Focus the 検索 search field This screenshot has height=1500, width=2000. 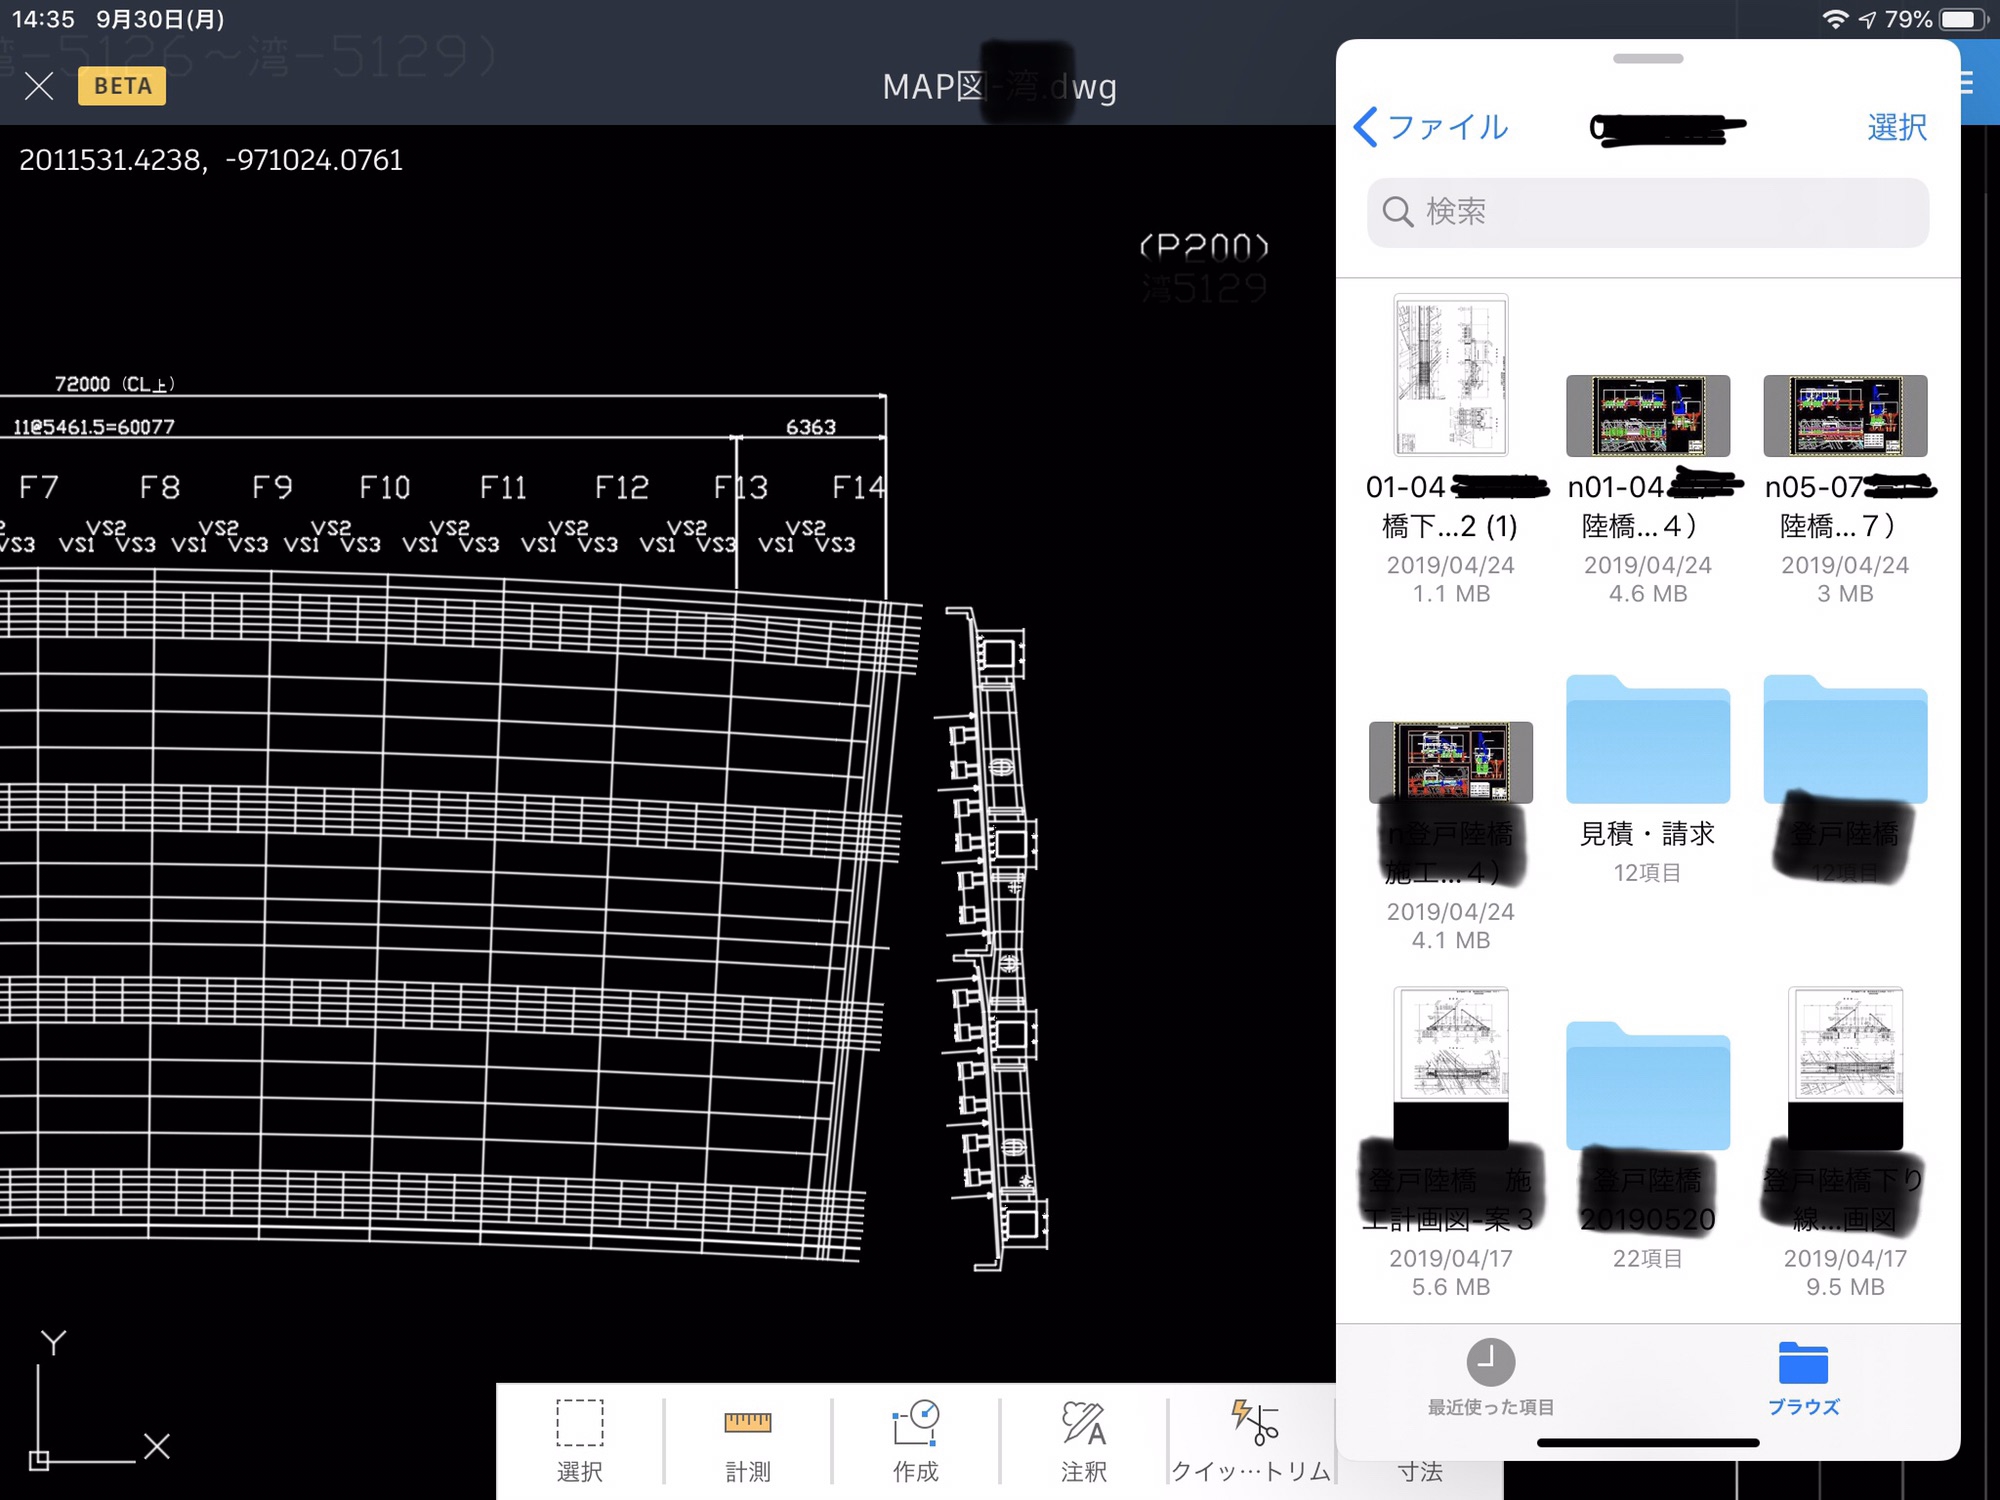coord(1648,212)
